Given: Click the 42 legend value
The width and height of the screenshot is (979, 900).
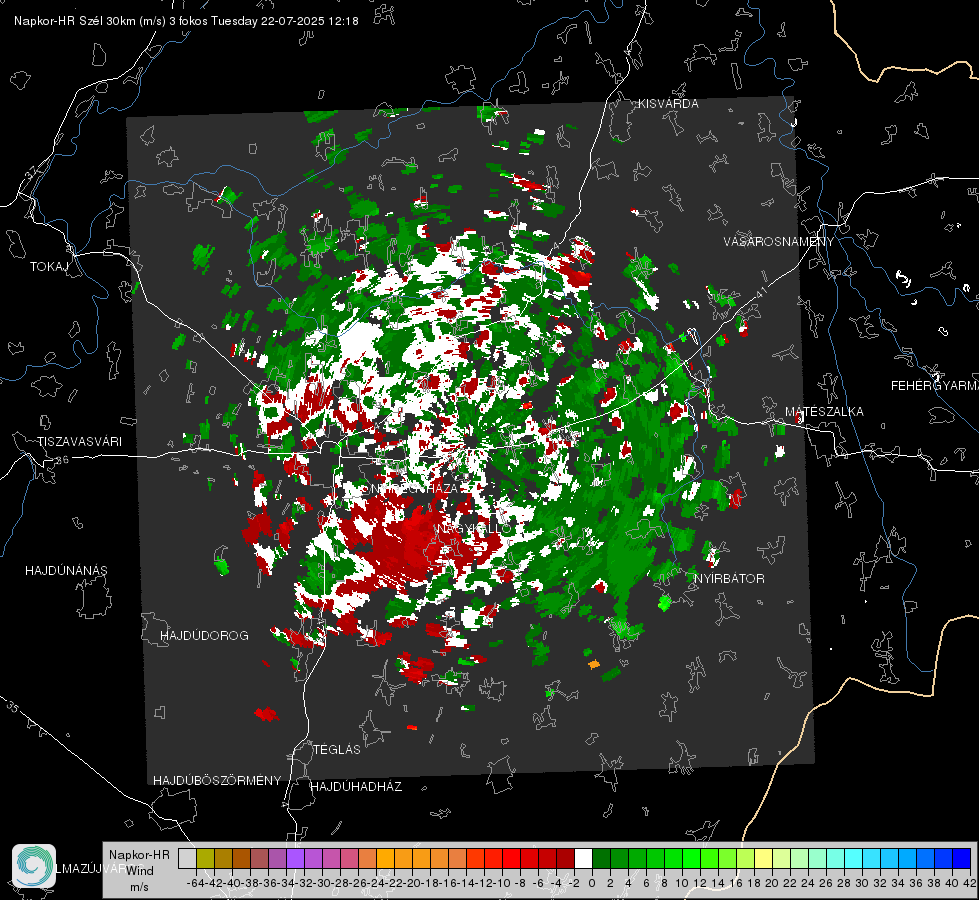Looking at the screenshot, I should coord(969,883).
